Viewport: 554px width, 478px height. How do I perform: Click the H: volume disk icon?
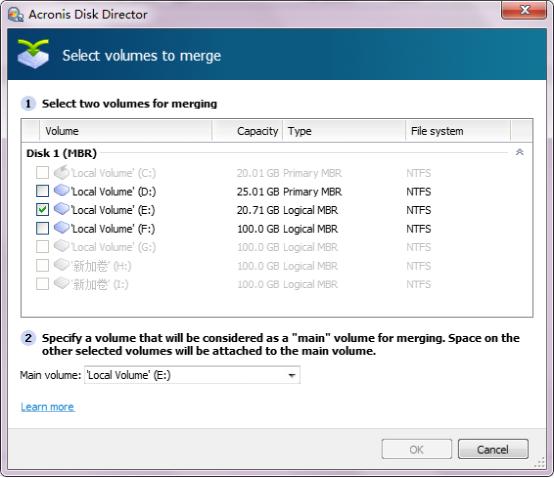pos(61,265)
